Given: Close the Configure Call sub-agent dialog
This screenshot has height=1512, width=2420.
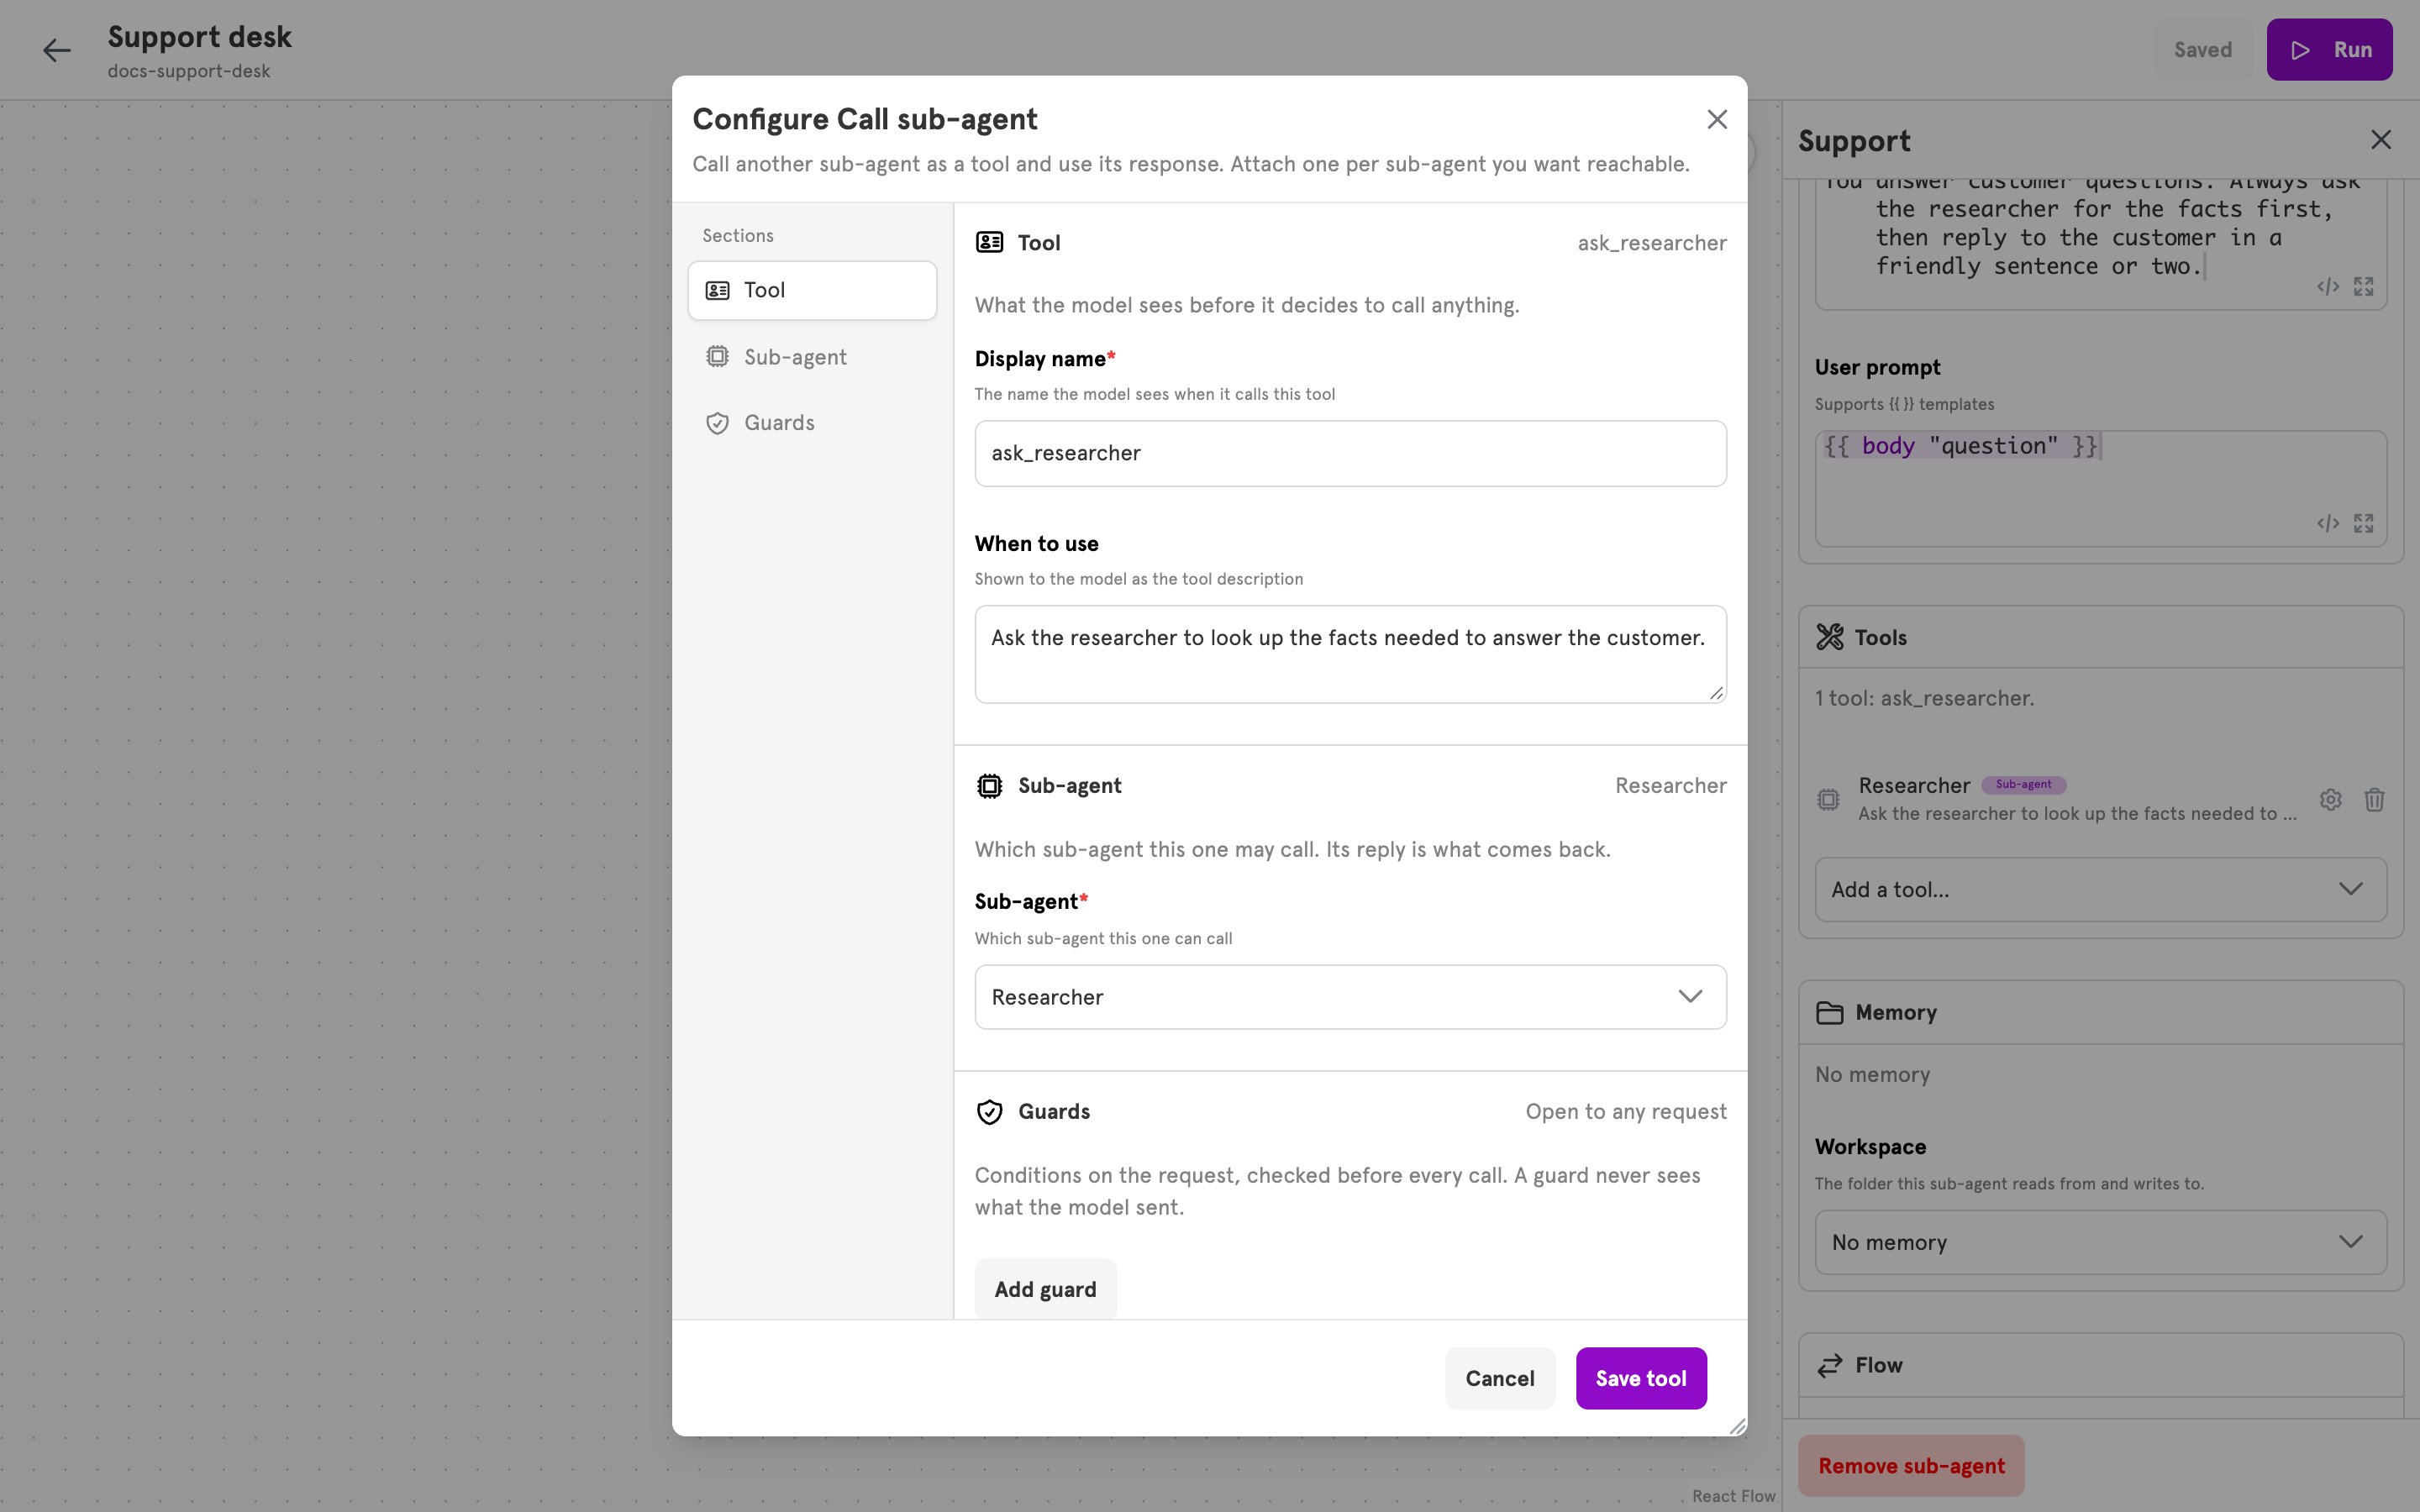Looking at the screenshot, I should 1717,120.
